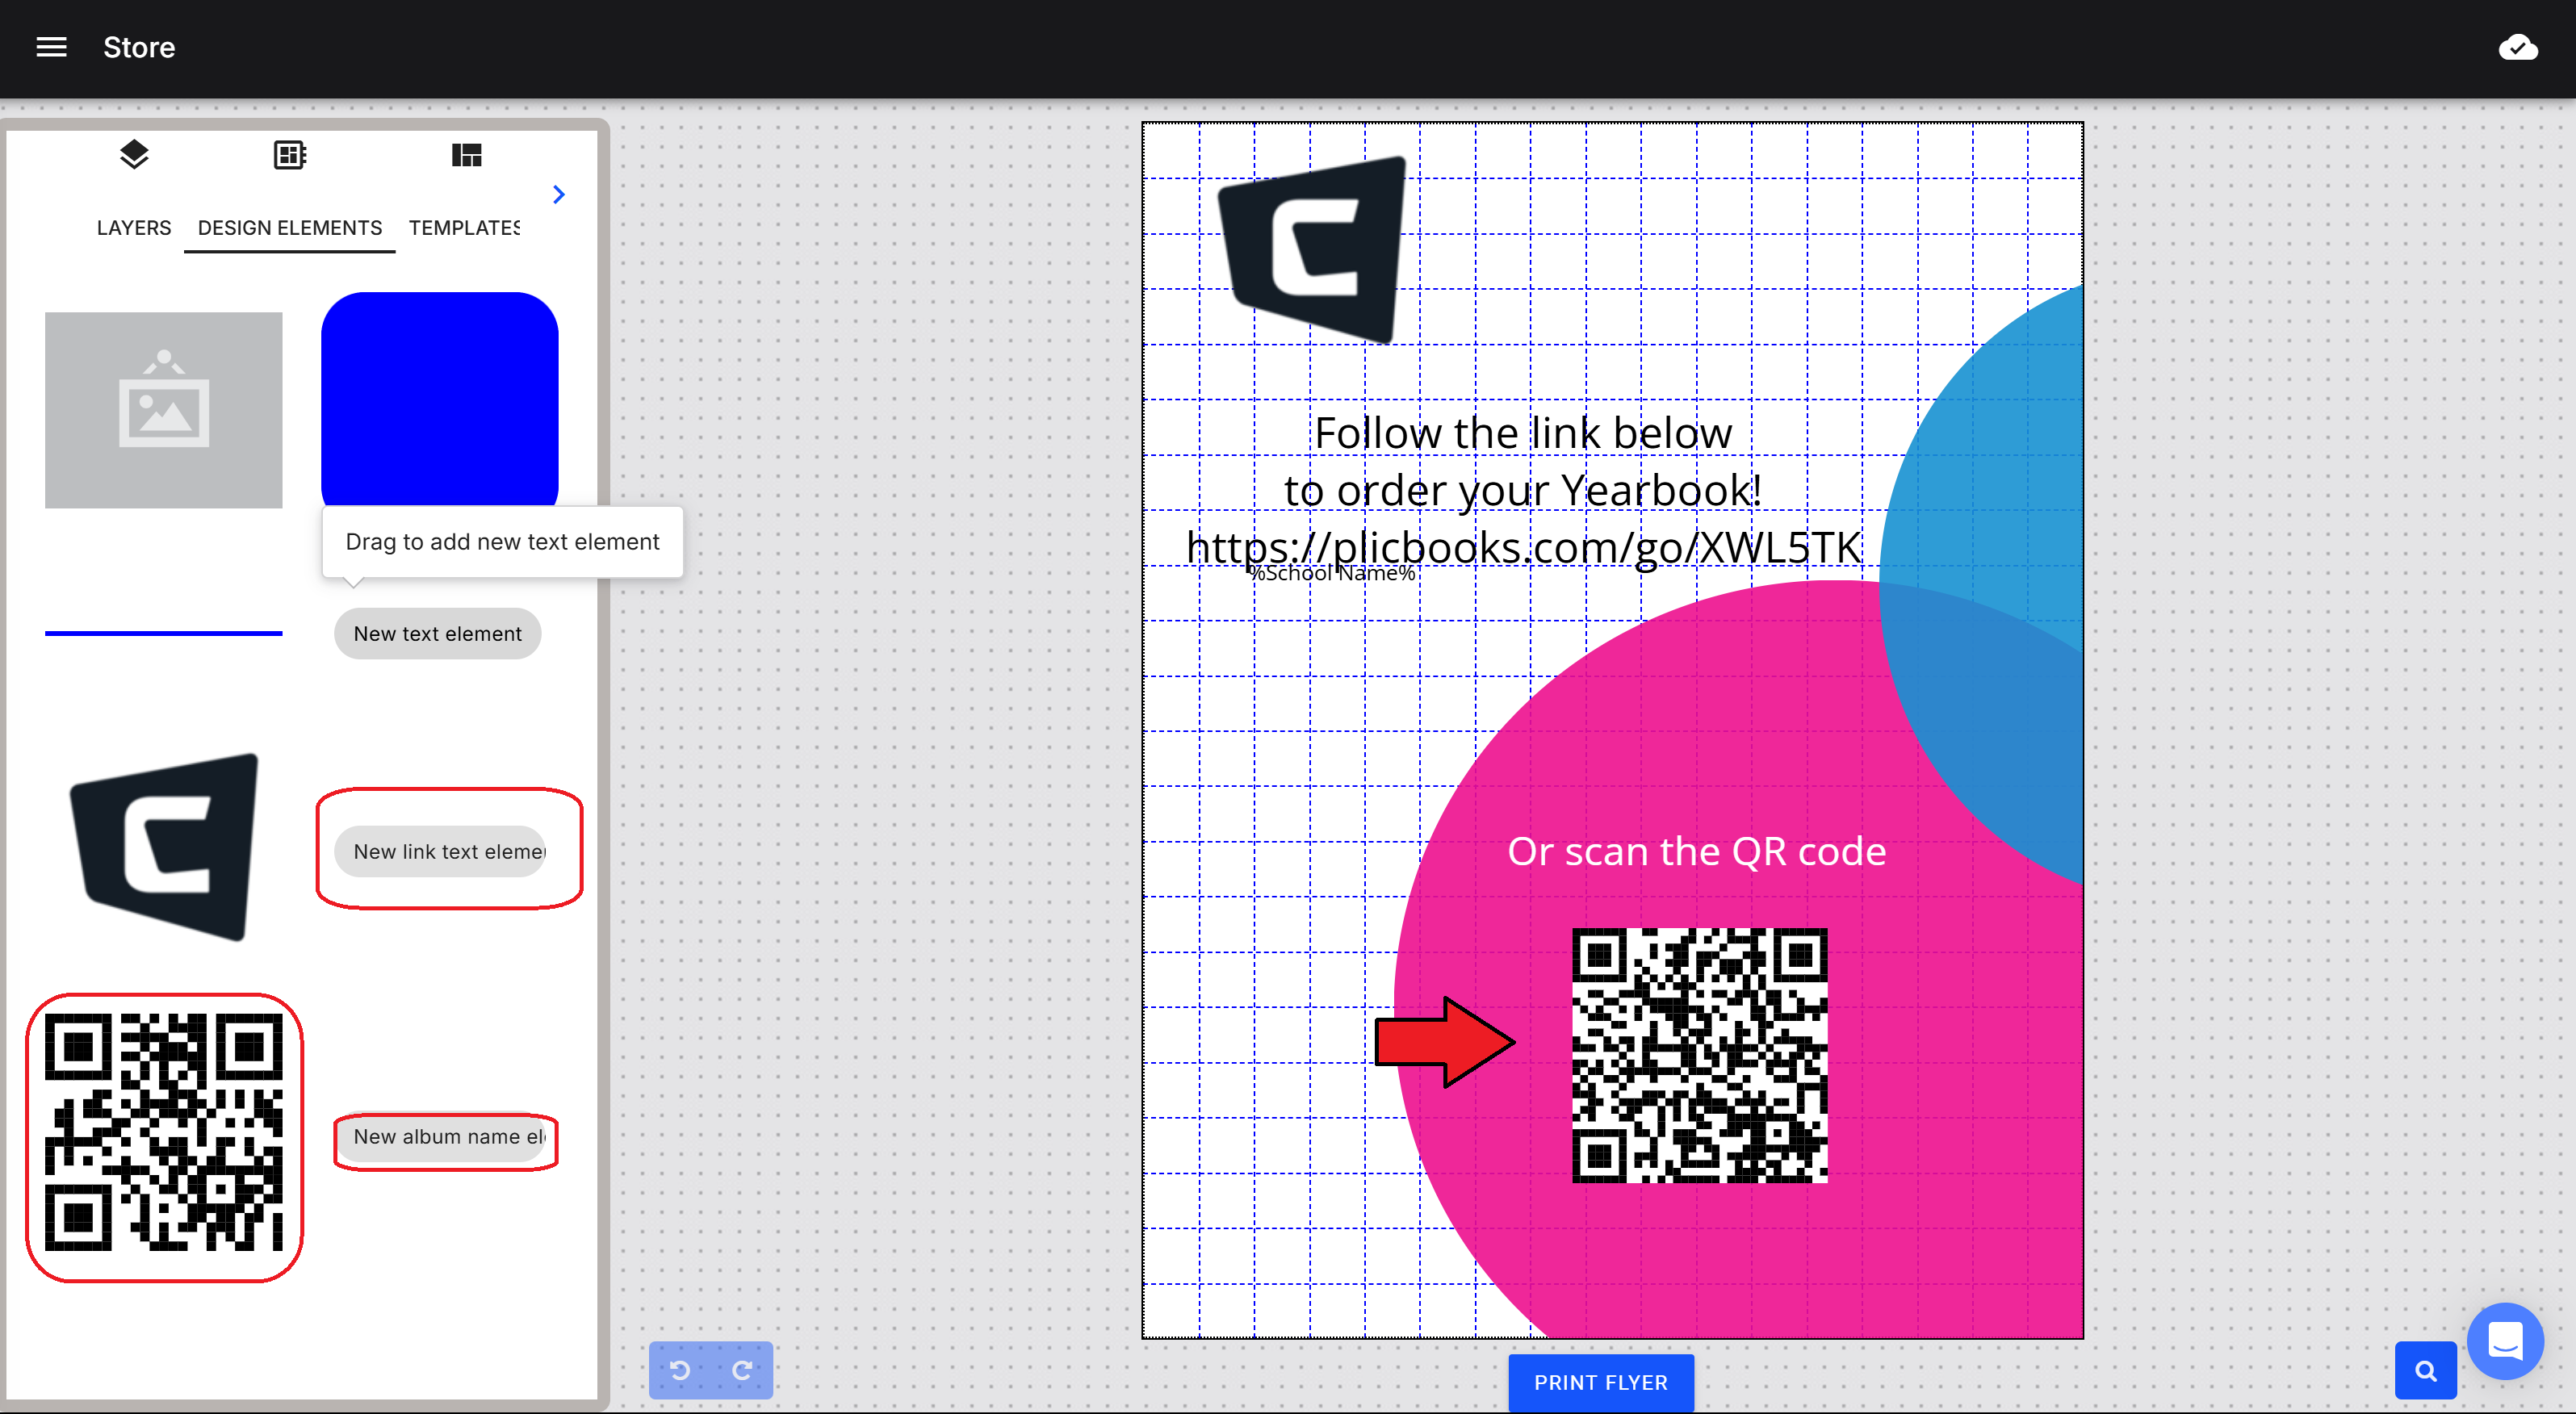Select the blue rounded rectangle shape
This screenshot has width=2576, height=1414.
[x=440, y=400]
